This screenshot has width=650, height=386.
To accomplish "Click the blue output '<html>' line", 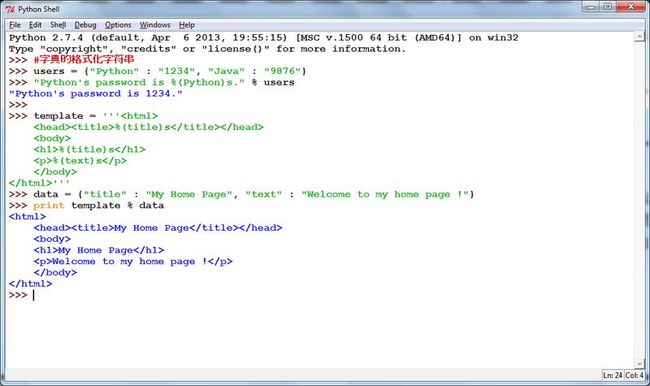I will pos(27,217).
